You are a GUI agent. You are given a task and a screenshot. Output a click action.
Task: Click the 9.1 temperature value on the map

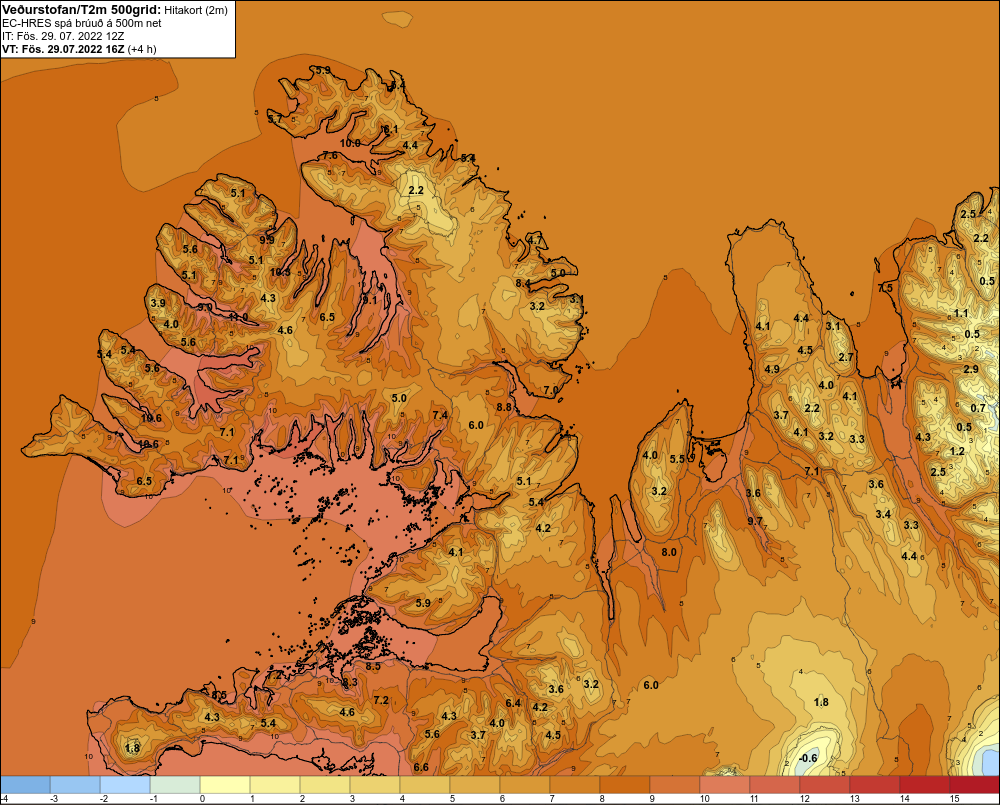tap(370, 300)
